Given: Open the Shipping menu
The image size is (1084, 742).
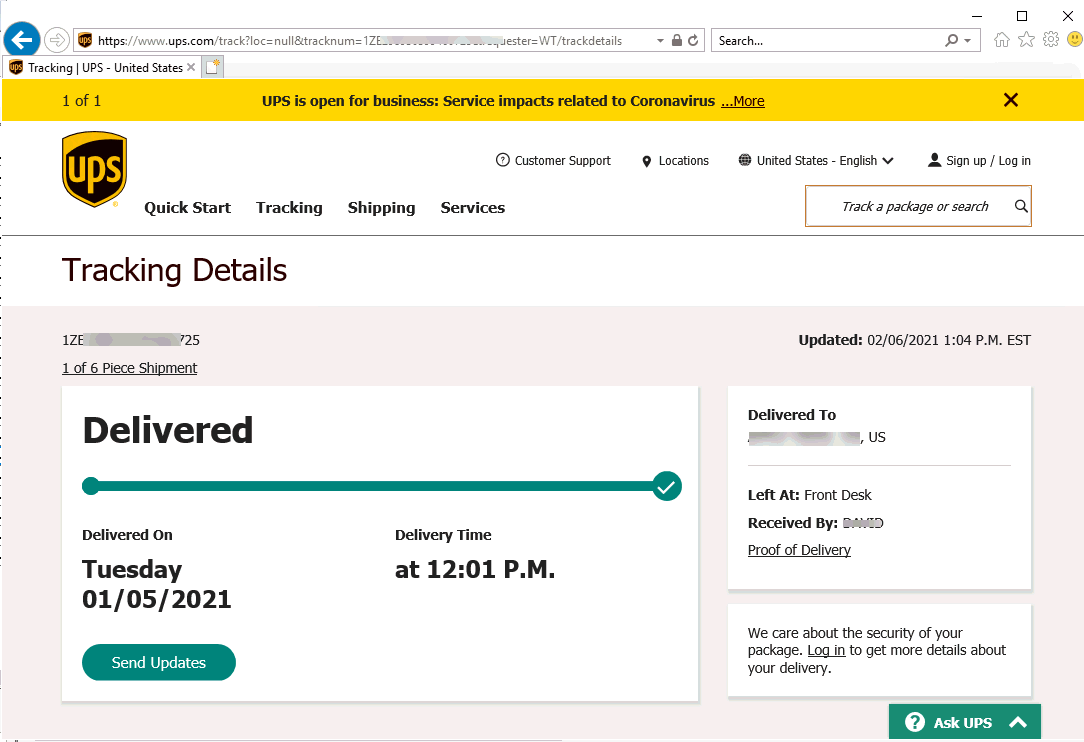Looking at the screenshot, I should tap(381, 208).
